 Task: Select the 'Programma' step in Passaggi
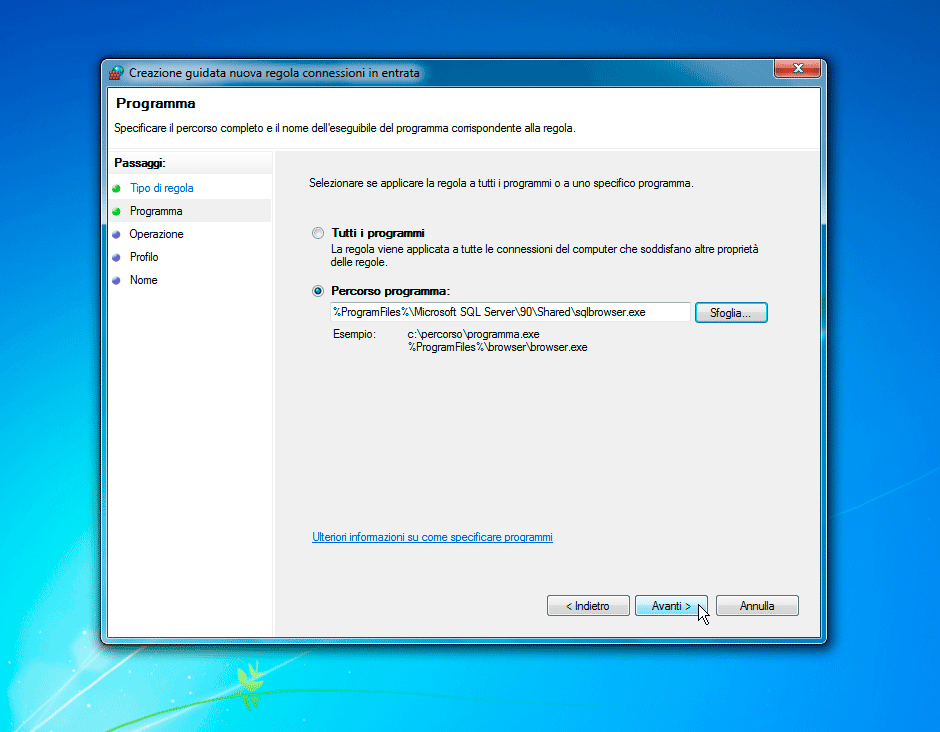pyautogui.click(x=156, y=211)
